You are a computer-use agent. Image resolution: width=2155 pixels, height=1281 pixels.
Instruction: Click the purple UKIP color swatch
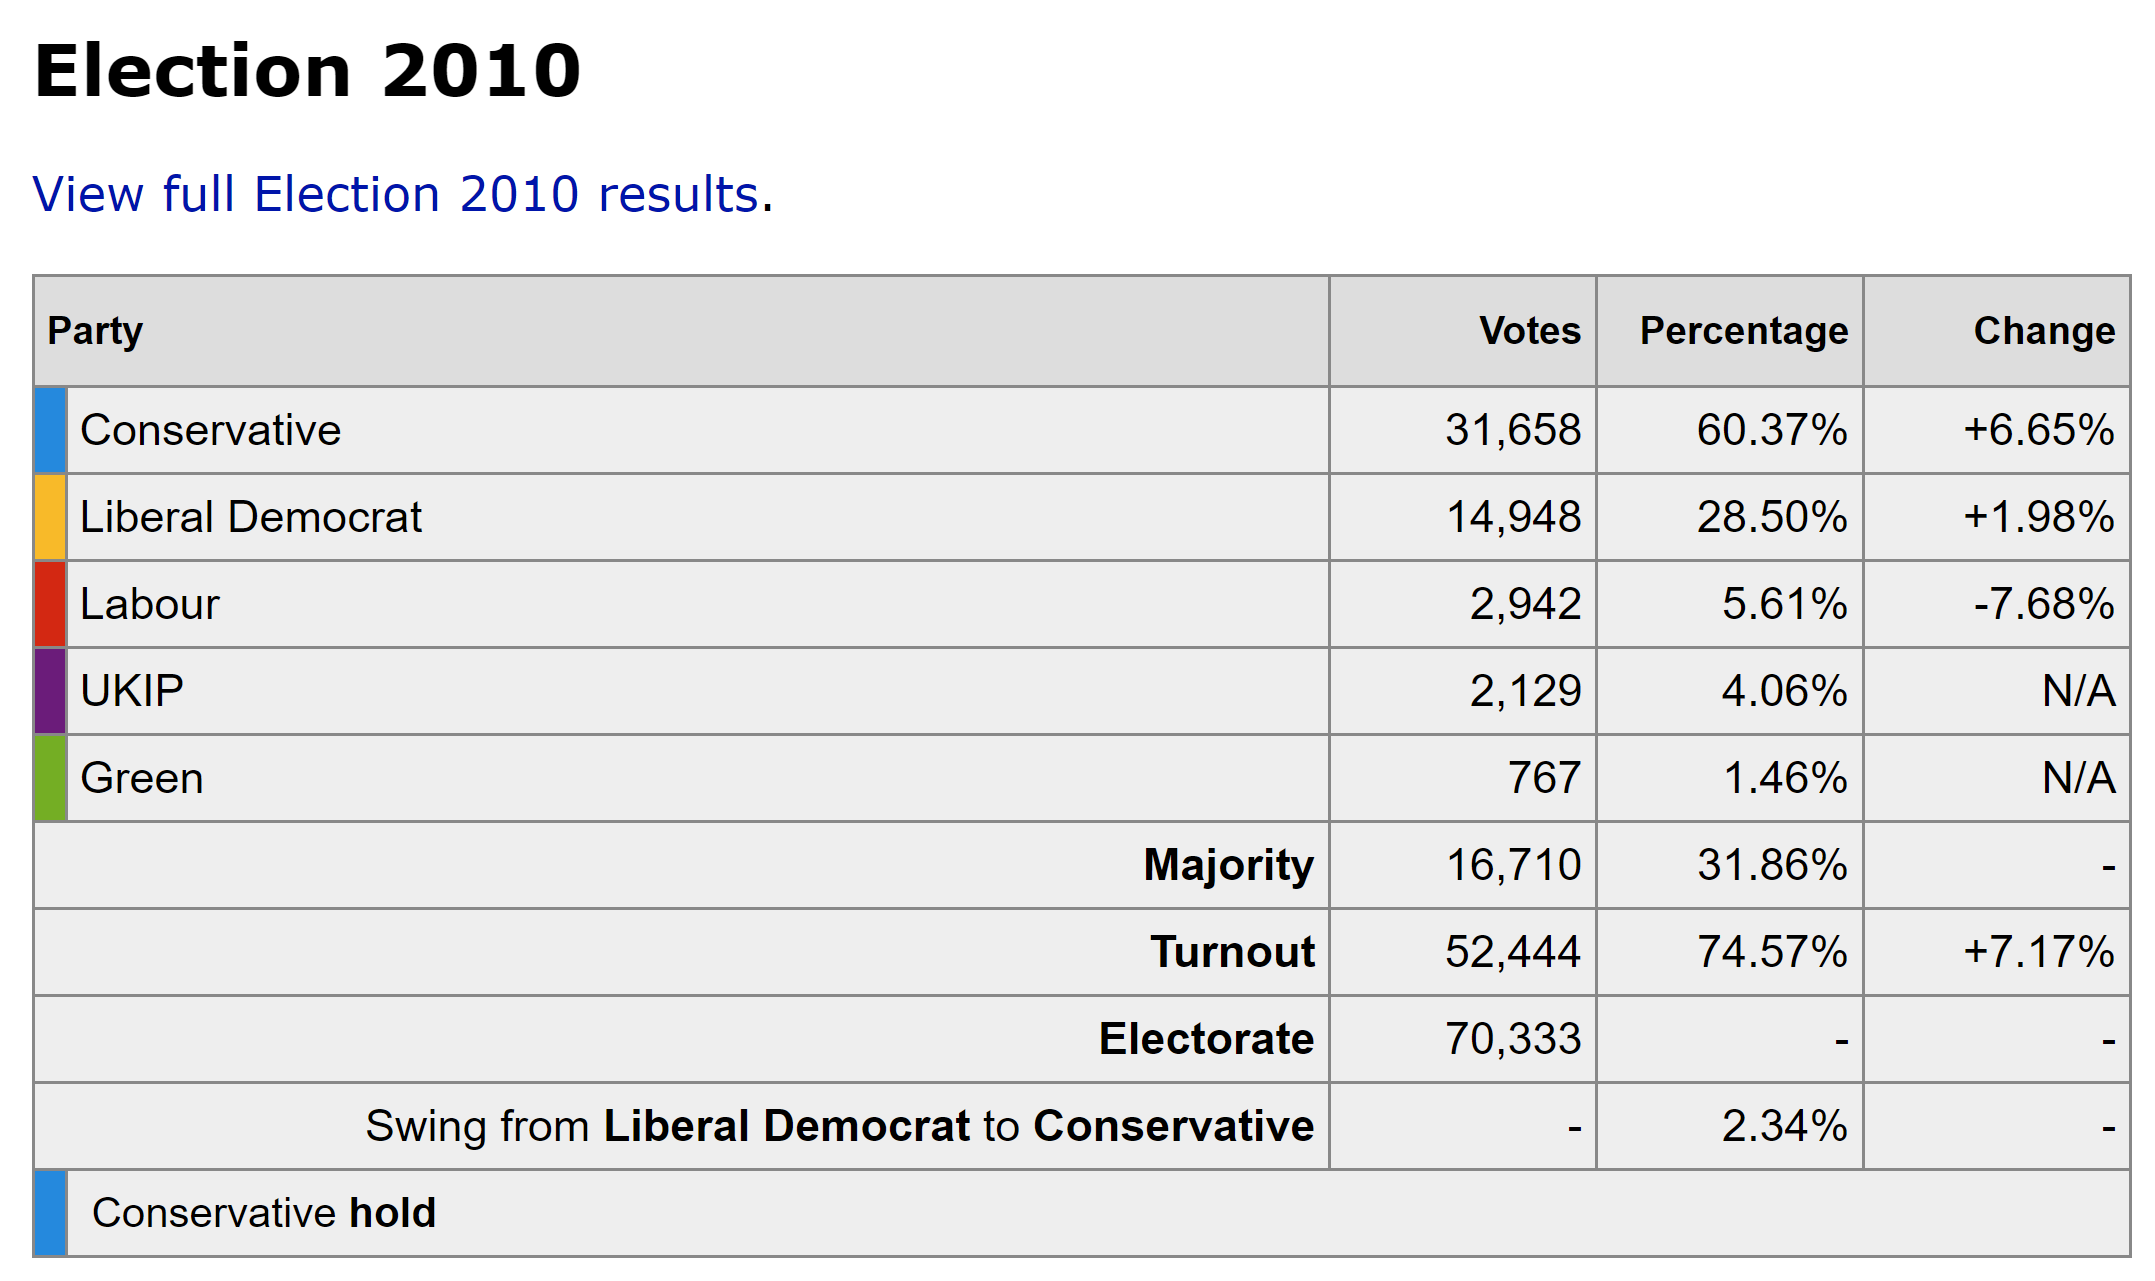click(51, 691)
